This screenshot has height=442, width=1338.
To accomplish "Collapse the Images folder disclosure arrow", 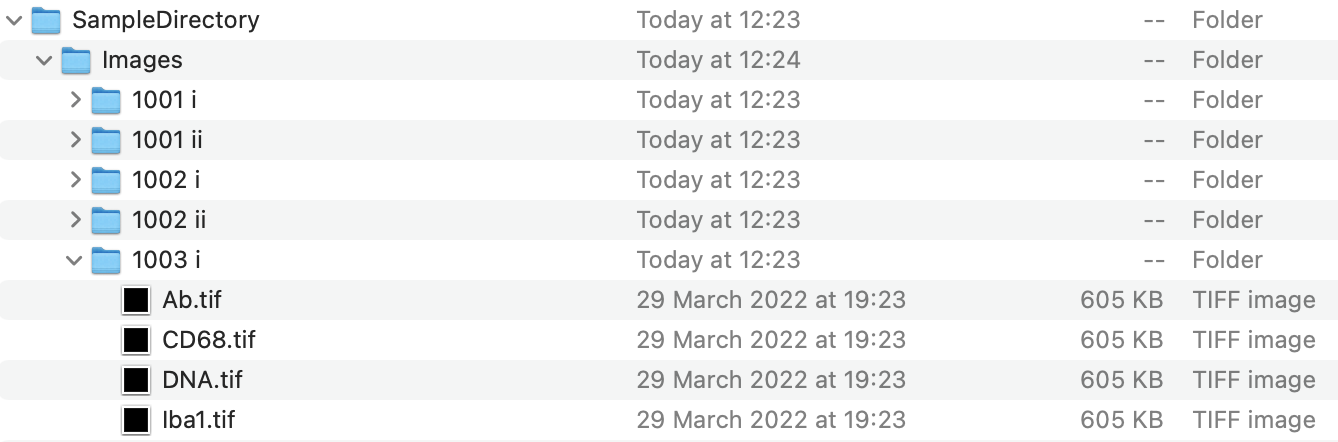I will tap(44, 60).
